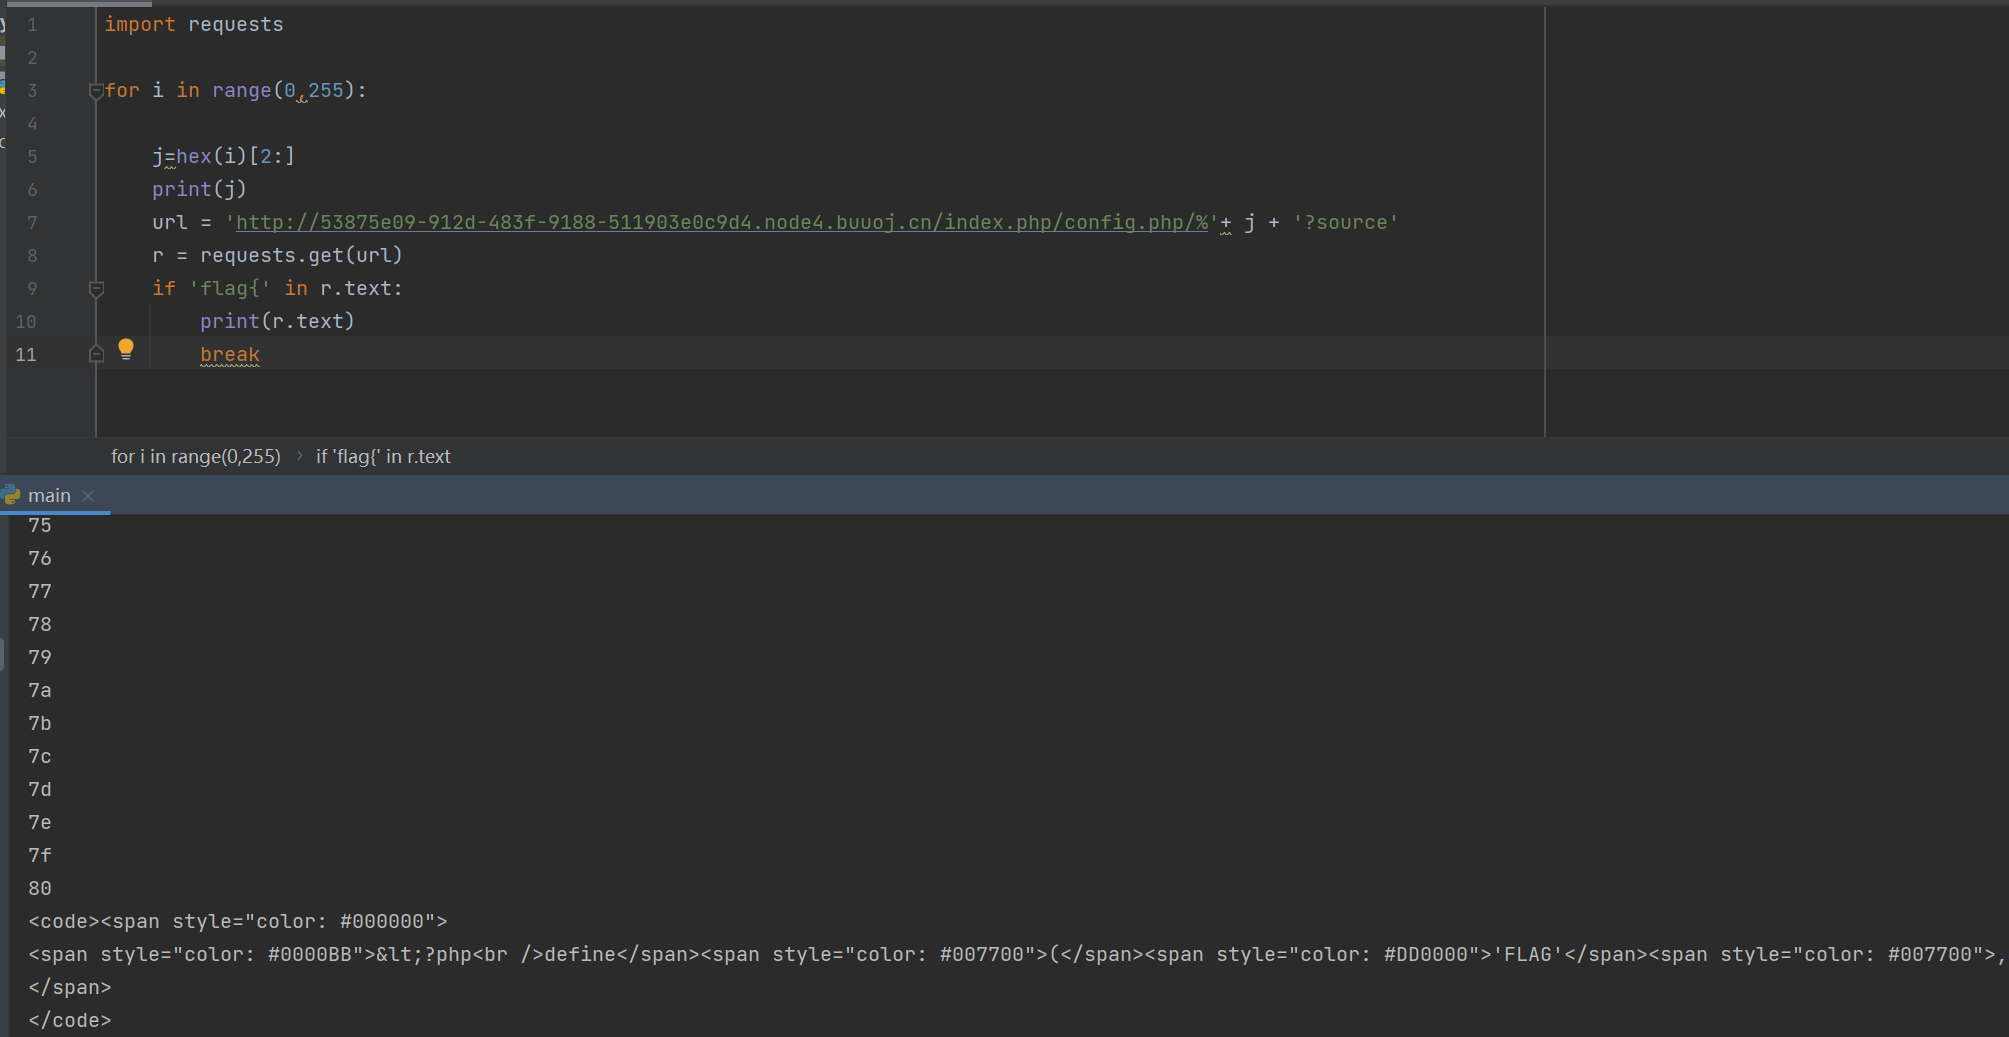Click console output '</code>' line
Viewport: 2009px width, 1037px height.
(70, 1020)
